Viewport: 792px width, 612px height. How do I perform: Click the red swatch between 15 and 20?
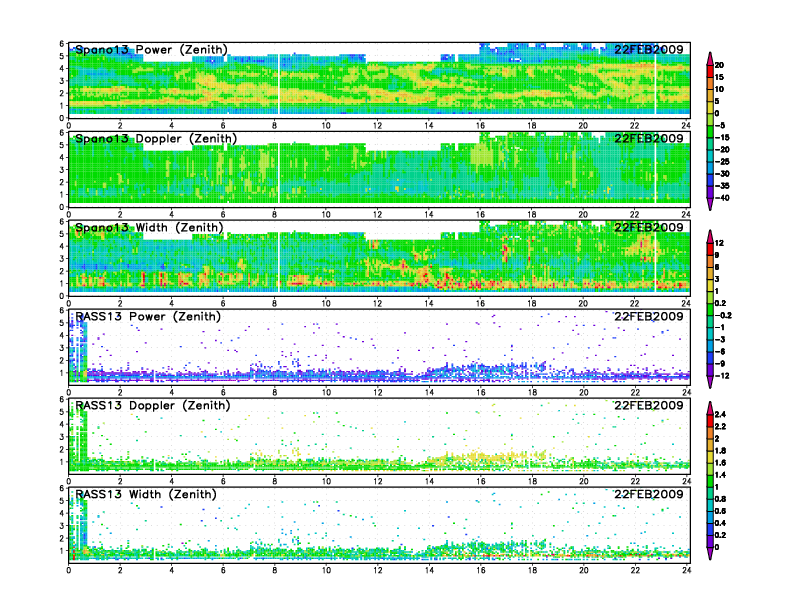point(710,71)
